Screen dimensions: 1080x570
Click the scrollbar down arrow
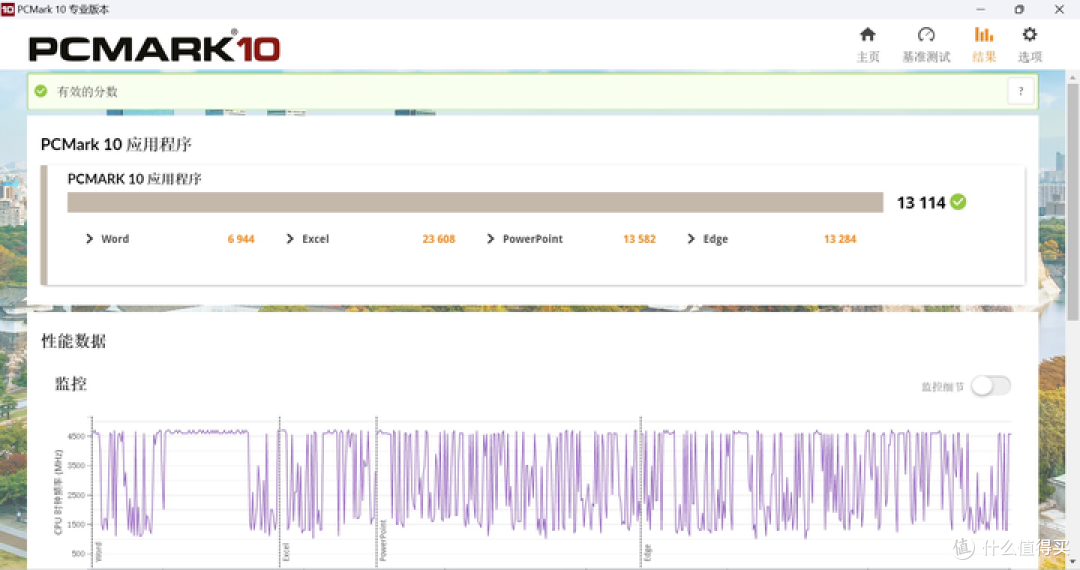pyautogui.click(x=1072, y=562)
